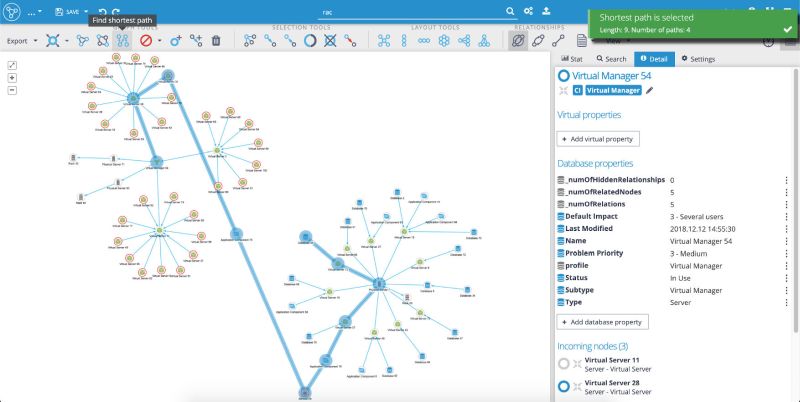Click the Virtual Manager label tag
The width and height of the screenshot is (800, 402).
[613, 90]
